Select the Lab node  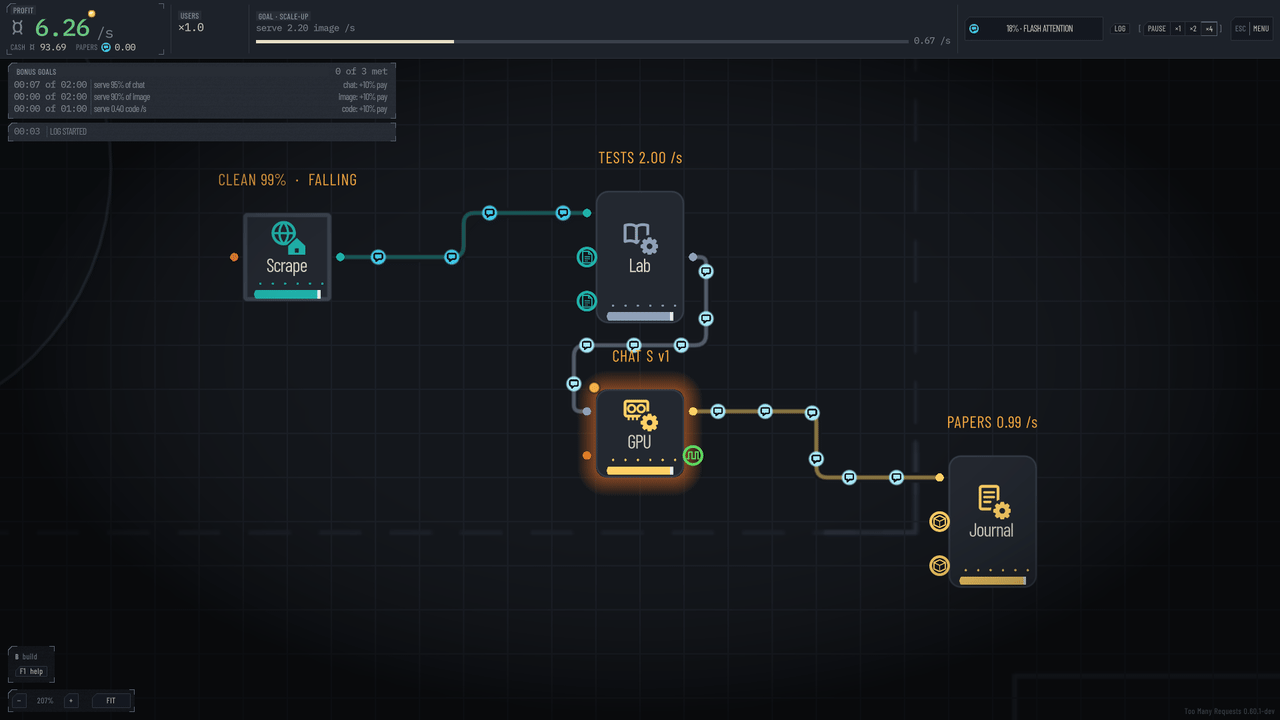click(640, 257)
